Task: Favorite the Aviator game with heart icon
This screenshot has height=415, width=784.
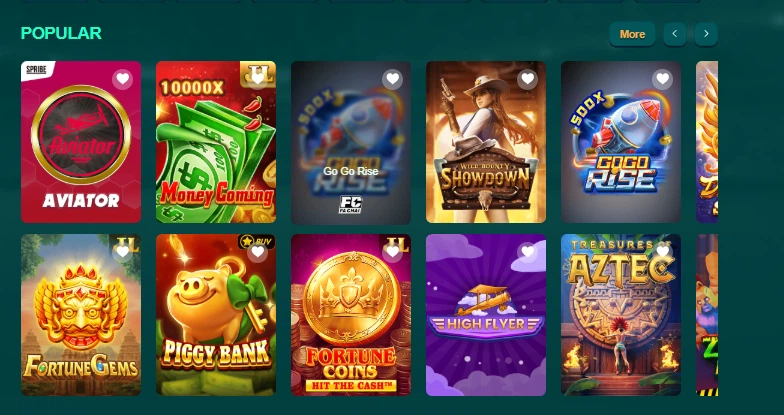Action: 122,79
